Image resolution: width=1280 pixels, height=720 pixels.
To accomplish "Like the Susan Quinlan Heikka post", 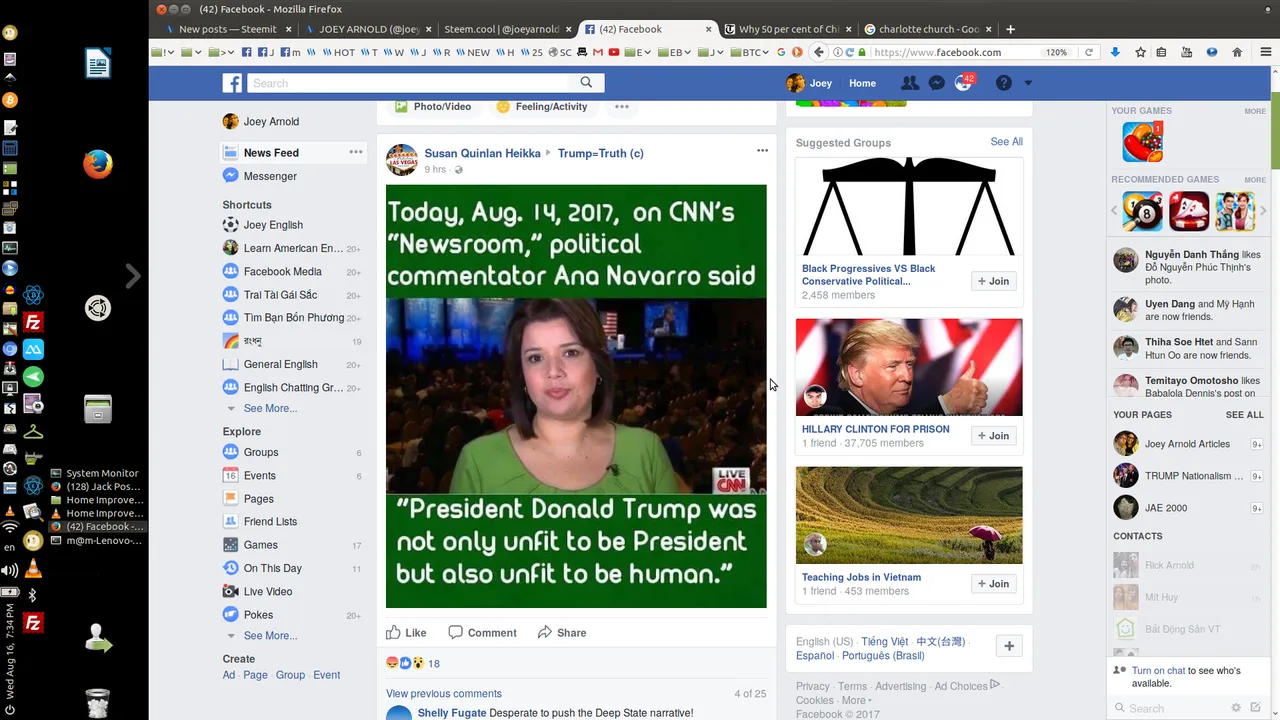I will click(407, 632).
